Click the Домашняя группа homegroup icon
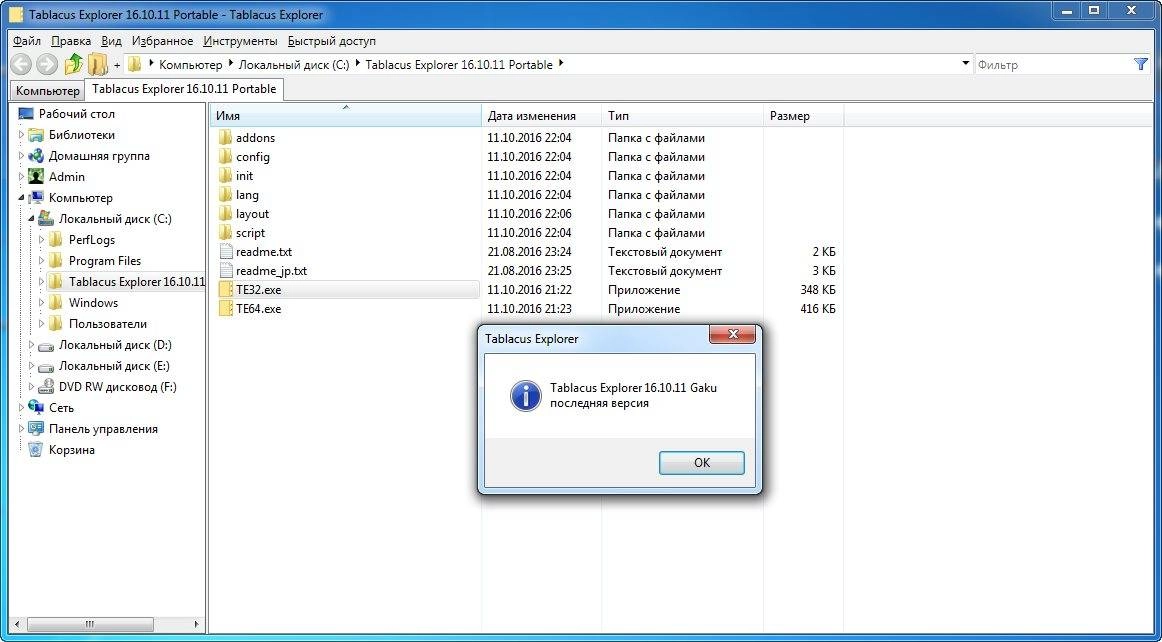Screen dimensions: 1162x642 click(x=36, y=156)
